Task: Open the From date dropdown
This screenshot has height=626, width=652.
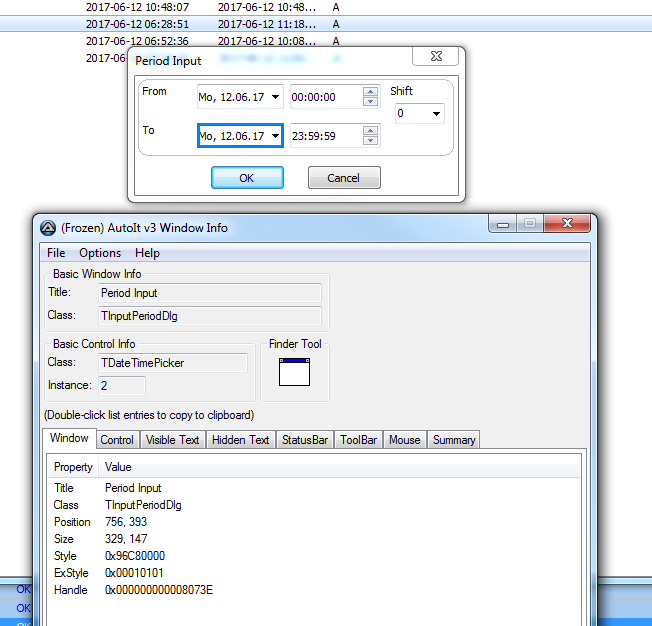Action: click(x=275, y=97)
